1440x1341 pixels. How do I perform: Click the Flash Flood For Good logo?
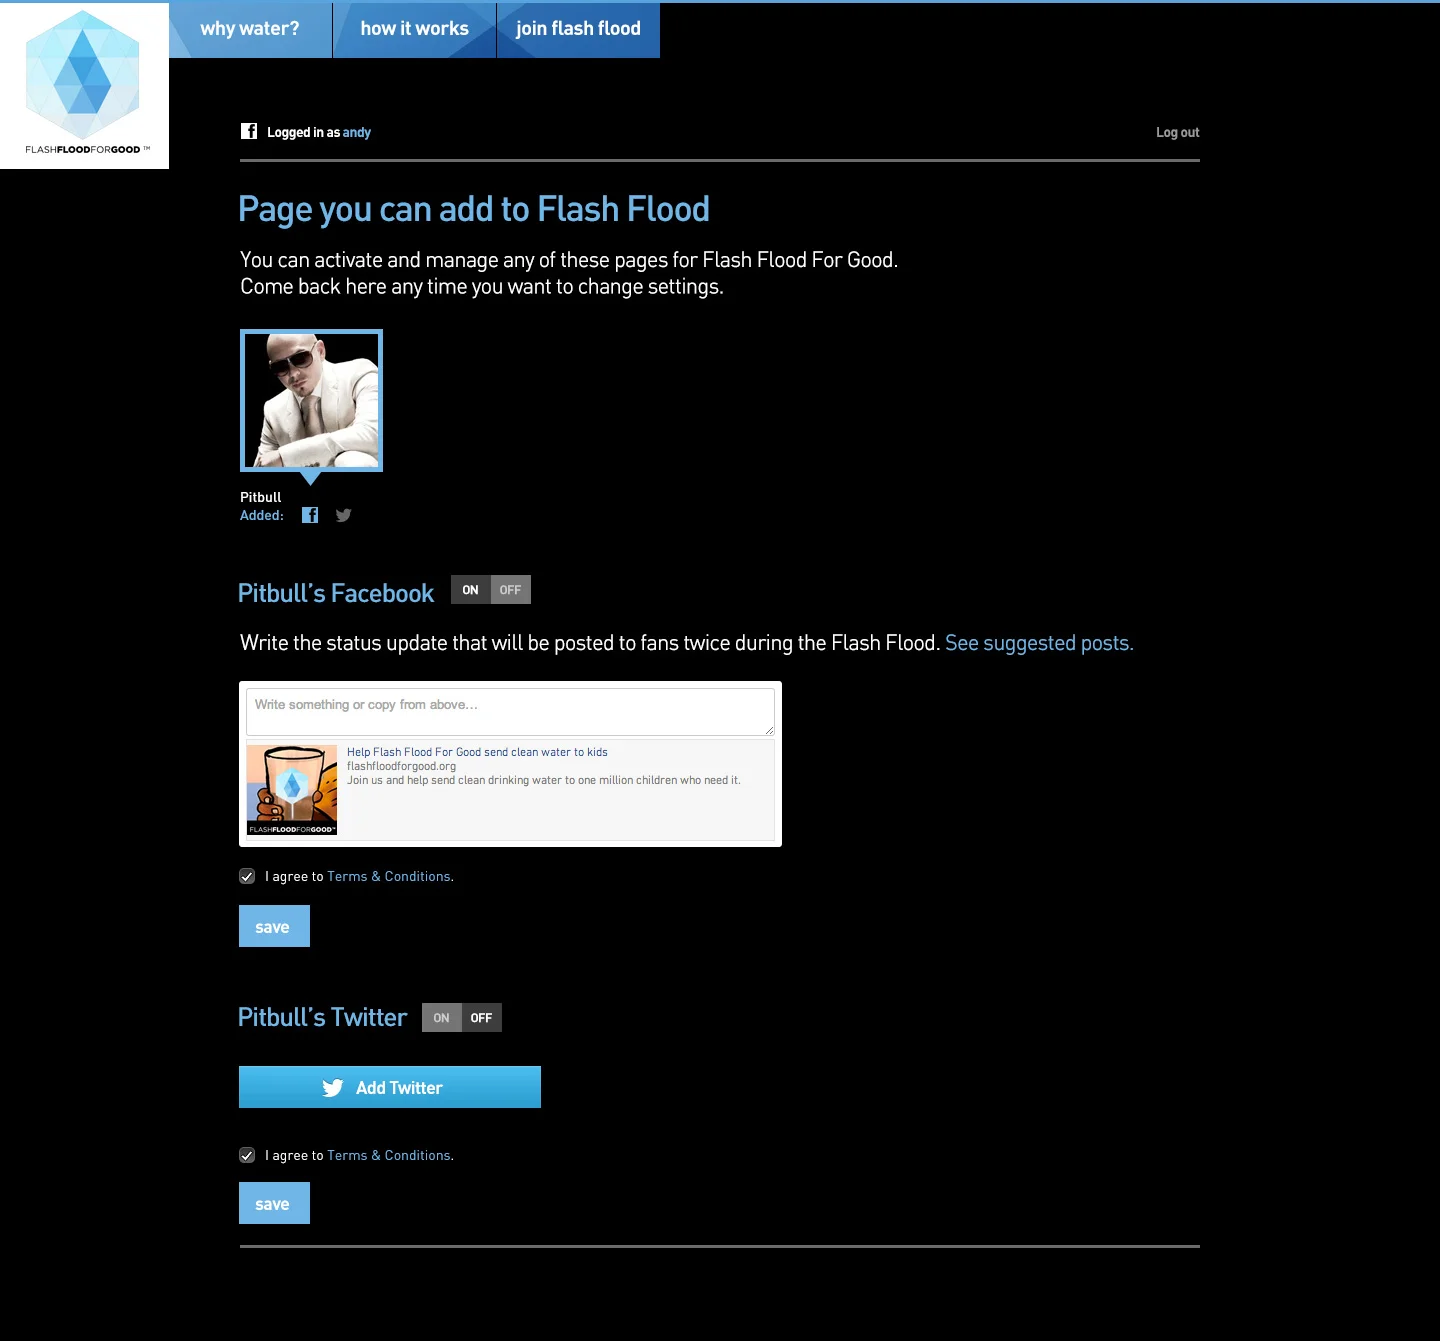[84, 84]
